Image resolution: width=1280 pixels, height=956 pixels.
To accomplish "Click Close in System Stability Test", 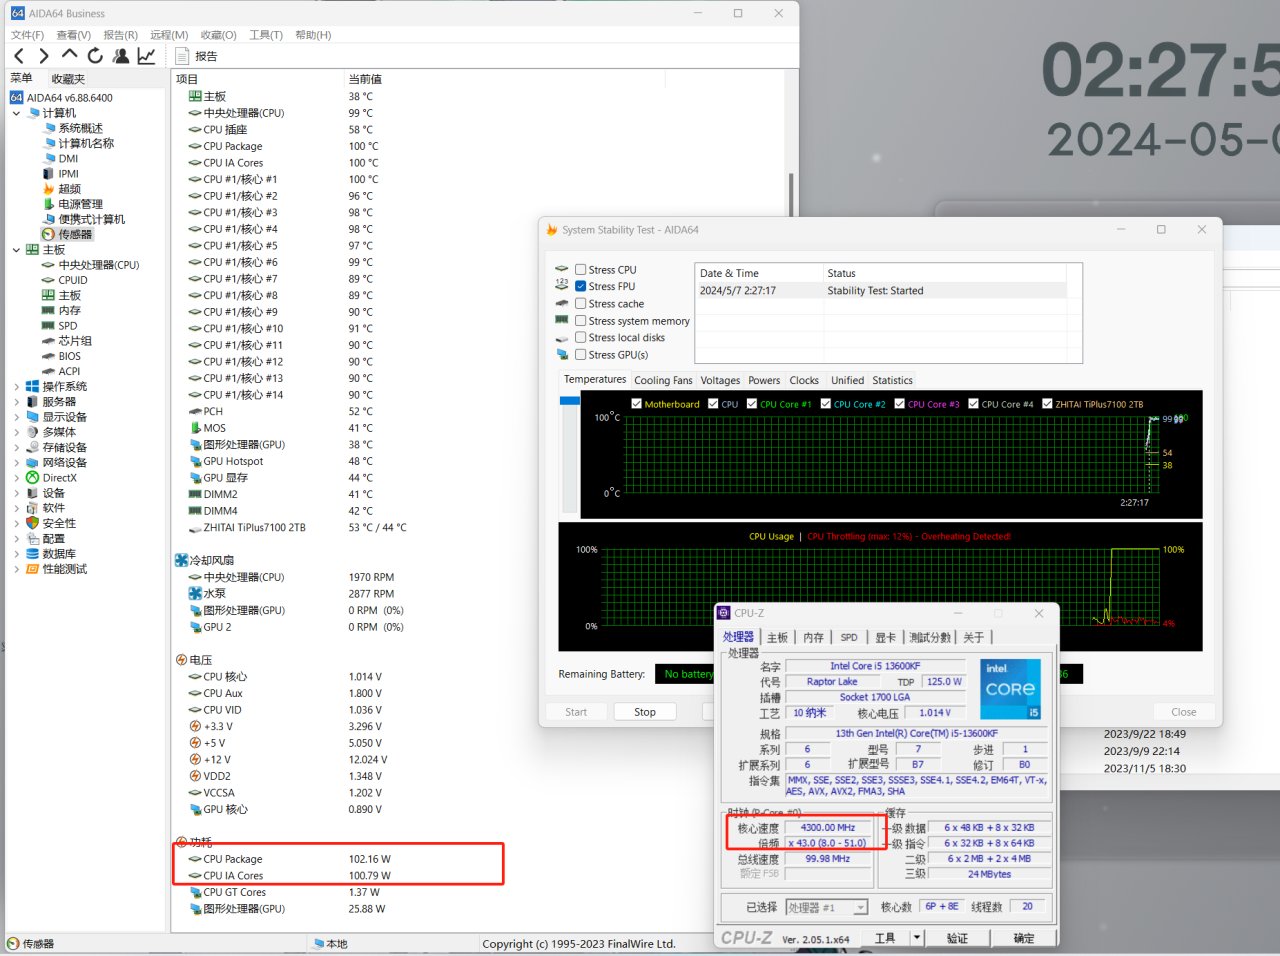I will click(x=1183, y=712).
